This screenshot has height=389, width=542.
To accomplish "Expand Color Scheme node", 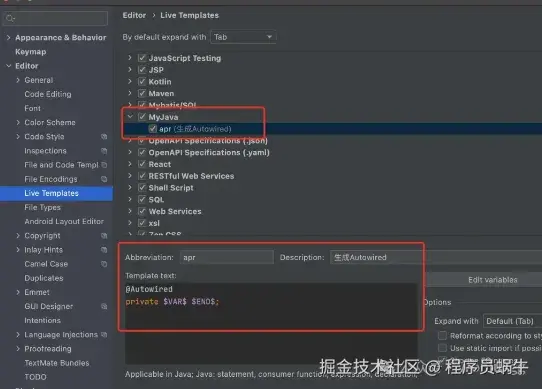I will coord(18,122).
